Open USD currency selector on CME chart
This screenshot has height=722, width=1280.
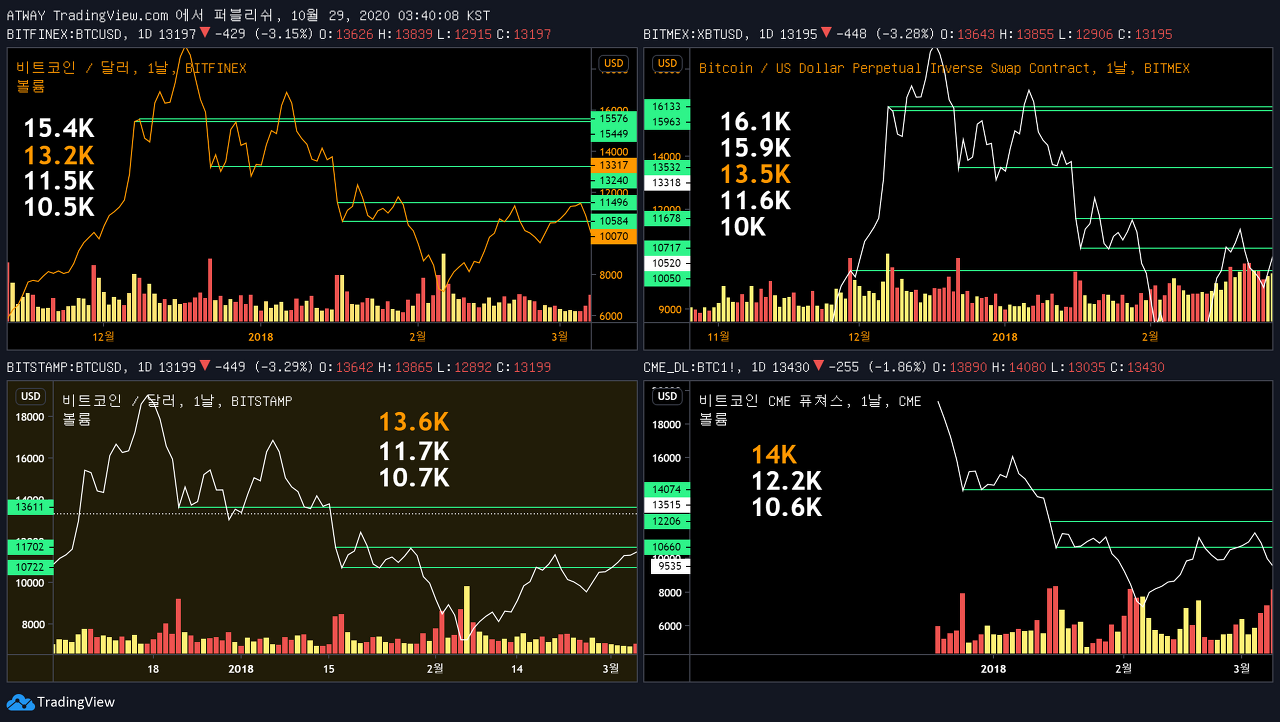pyautogui.click(x=667, y=396)
